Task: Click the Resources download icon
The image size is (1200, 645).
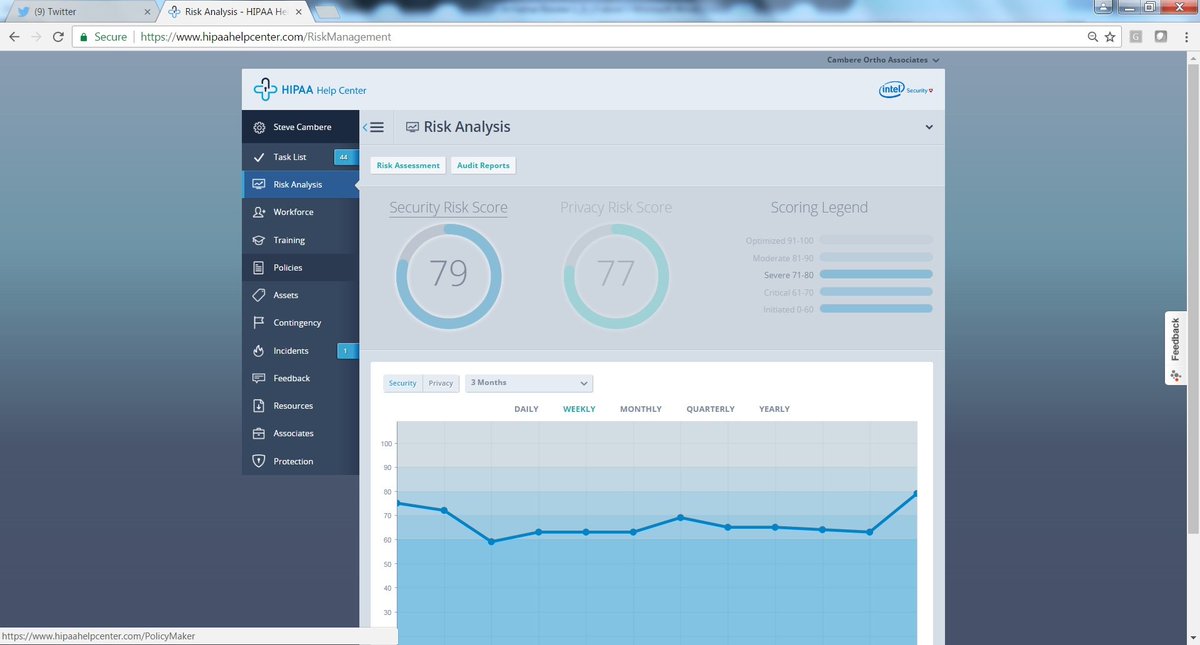Action: (259, 406)
